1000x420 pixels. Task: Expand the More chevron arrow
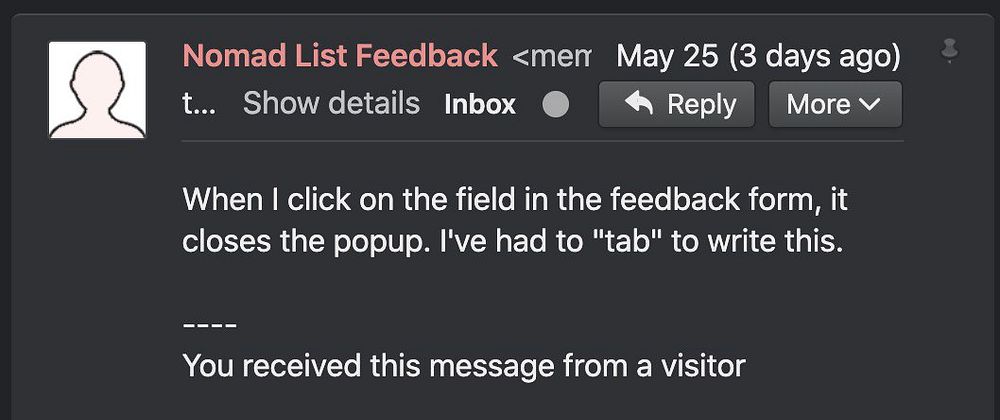(869, 104)
